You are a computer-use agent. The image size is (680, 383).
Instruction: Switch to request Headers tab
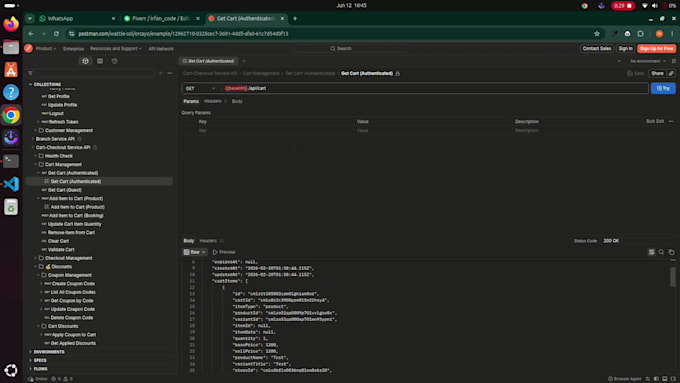coord(212,101)
